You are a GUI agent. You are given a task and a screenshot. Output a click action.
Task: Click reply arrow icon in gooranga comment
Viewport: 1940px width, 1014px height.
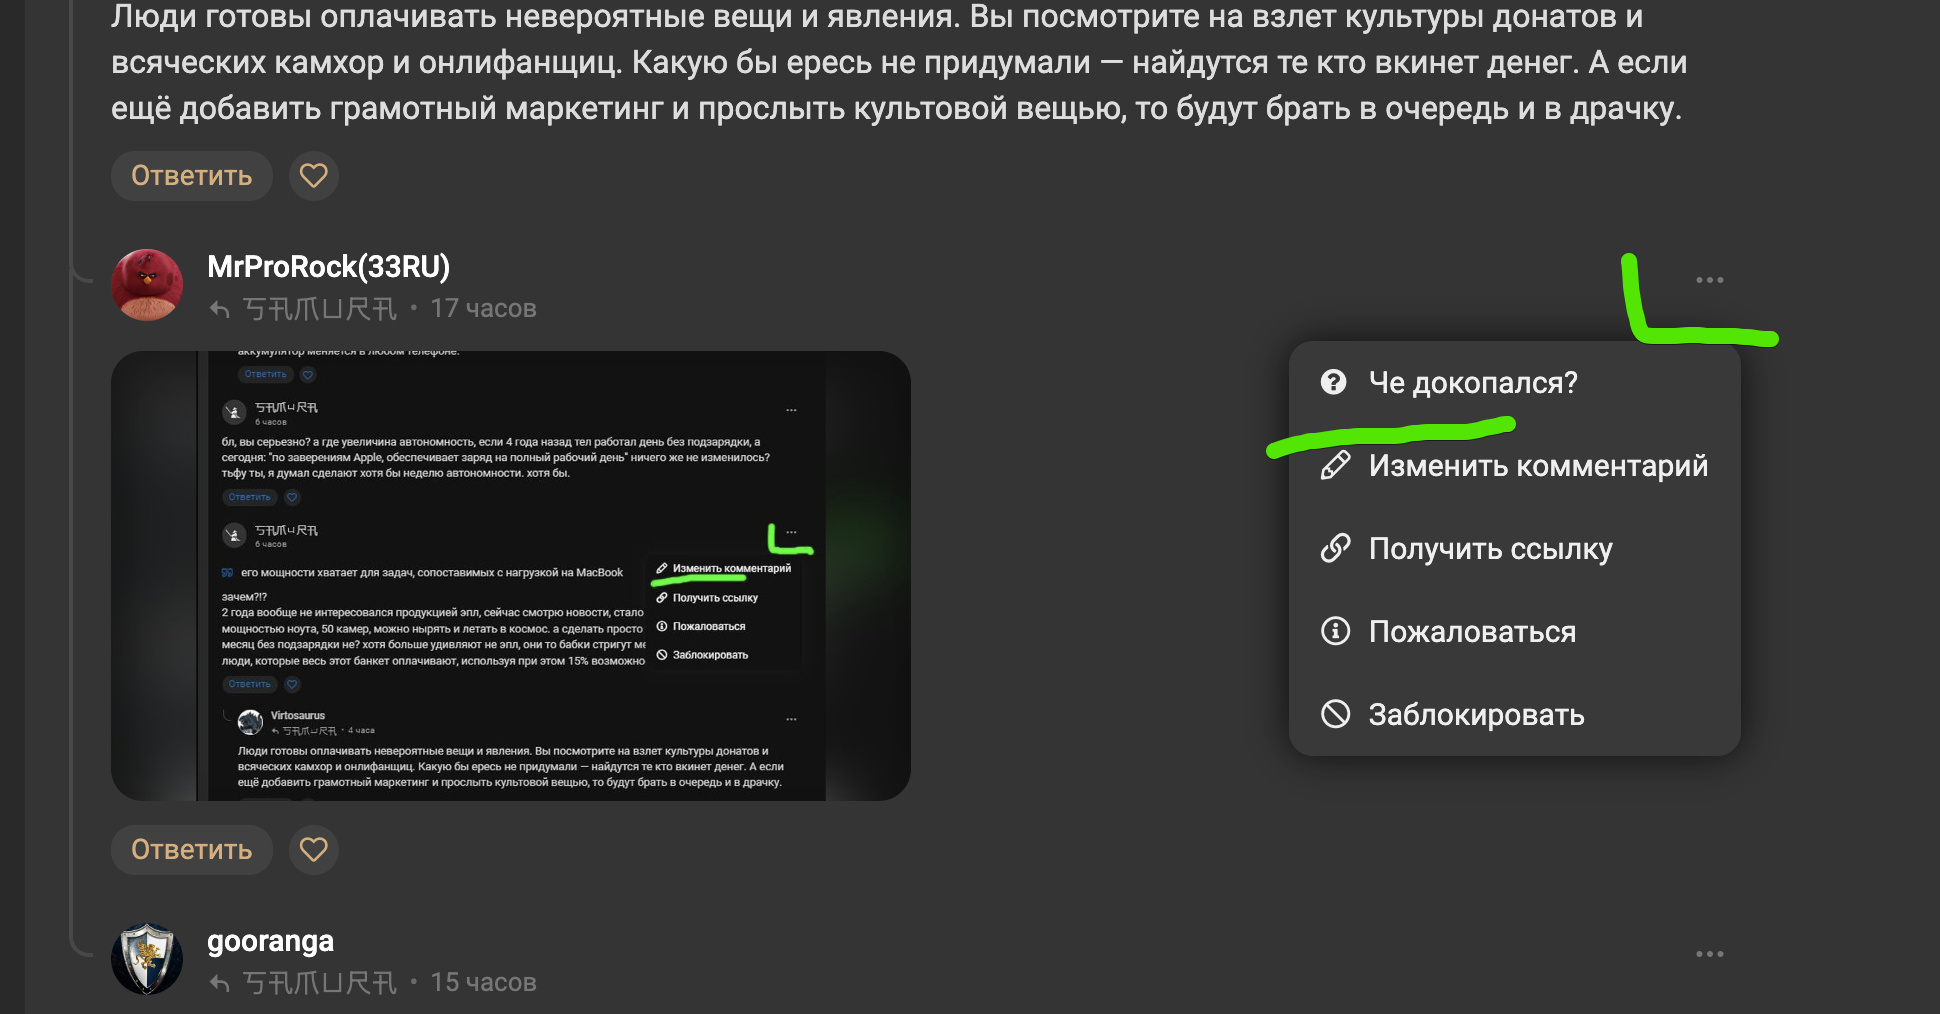coord(220,983)
